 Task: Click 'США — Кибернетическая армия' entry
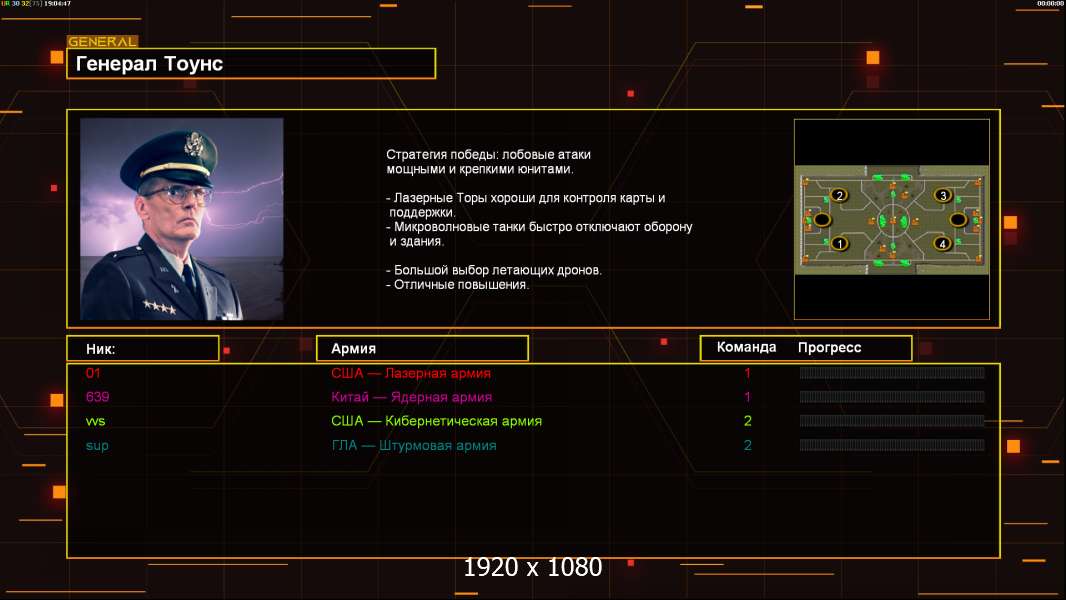(x=436, y=421)
